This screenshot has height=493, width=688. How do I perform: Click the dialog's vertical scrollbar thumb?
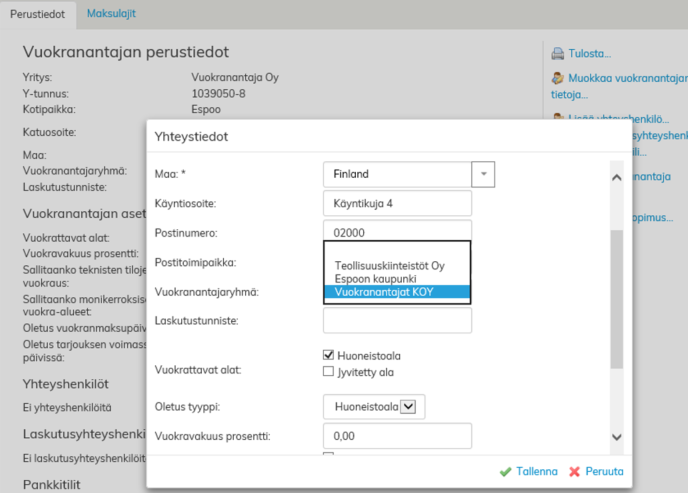point(616,300)
